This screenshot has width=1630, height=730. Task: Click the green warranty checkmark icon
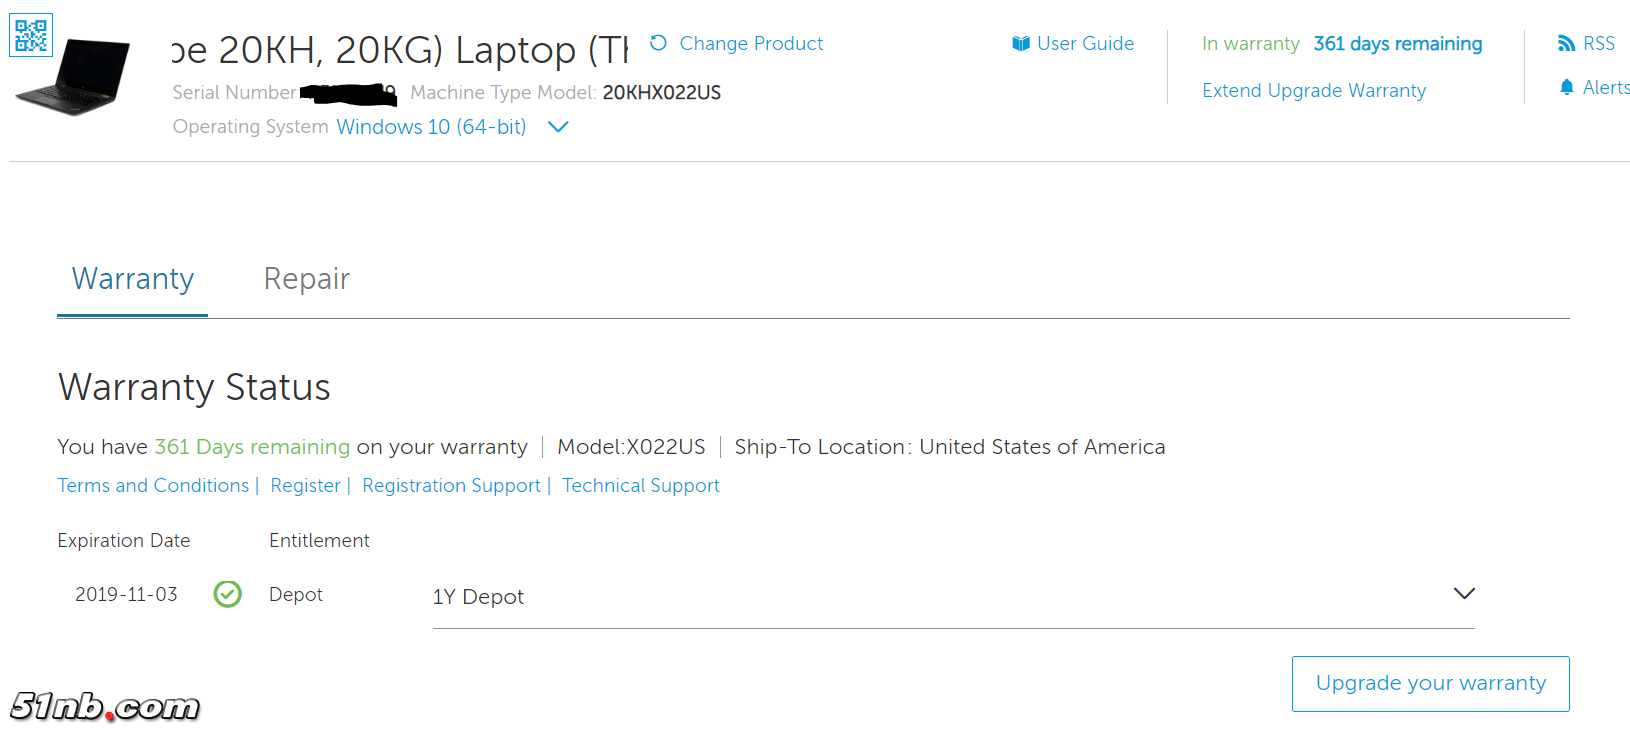click(228, 594)
